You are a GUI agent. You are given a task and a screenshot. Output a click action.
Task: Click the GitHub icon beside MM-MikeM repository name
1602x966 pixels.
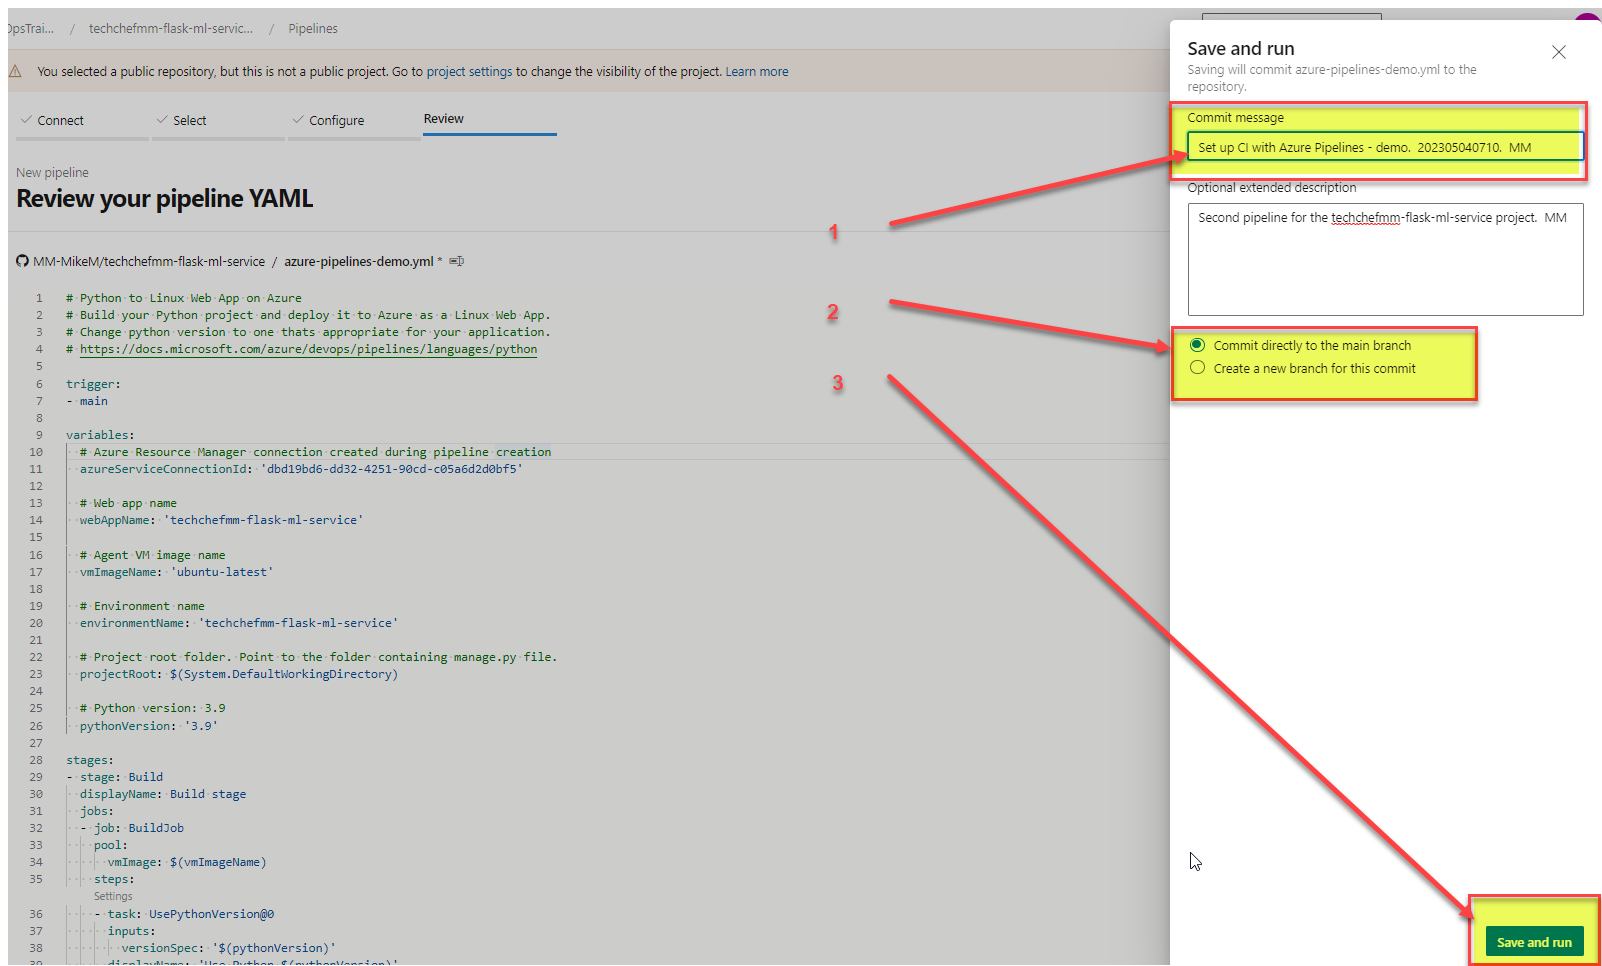(x=22, y=261)
